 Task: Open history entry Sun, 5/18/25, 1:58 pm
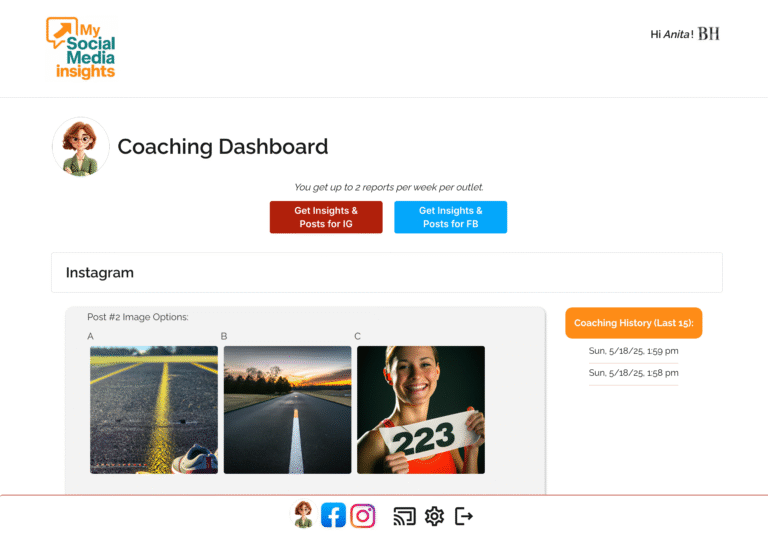pyautogui.click(x=633, y=373)
